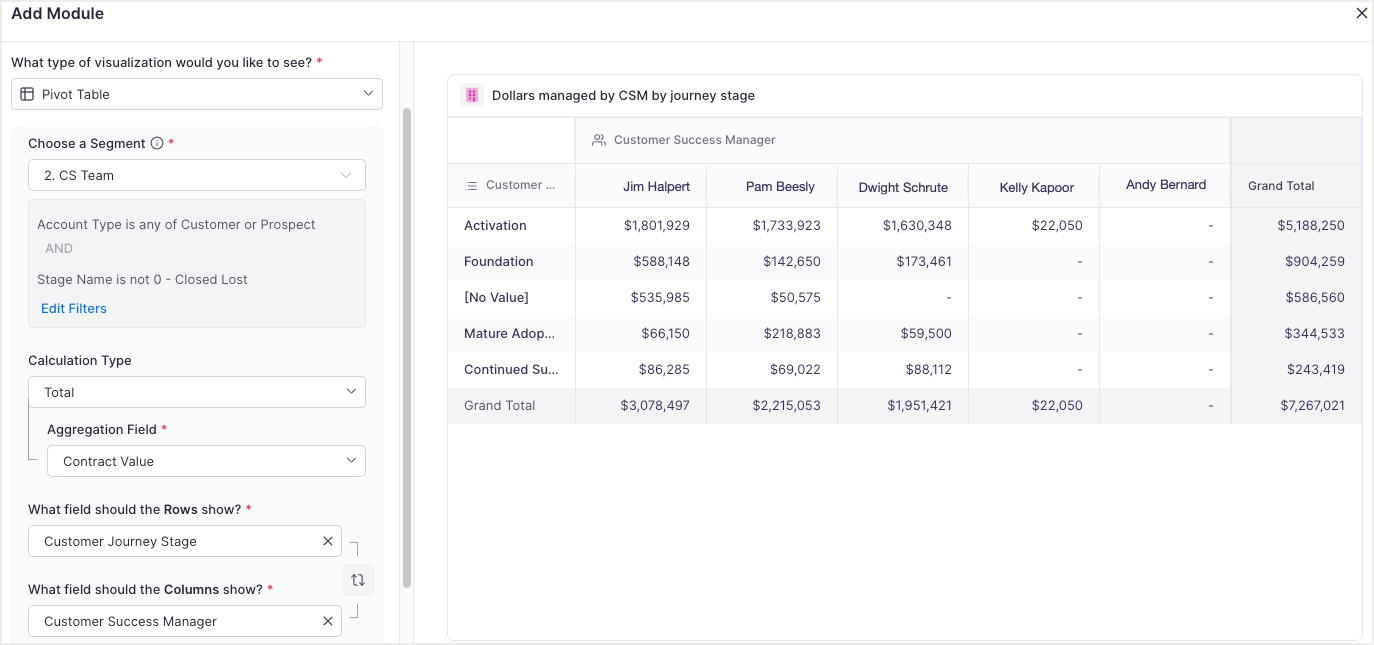The image size is (1374, 645).
Task: Click the info icon beside Choose a Segment
Action: [x=157, y=144]
